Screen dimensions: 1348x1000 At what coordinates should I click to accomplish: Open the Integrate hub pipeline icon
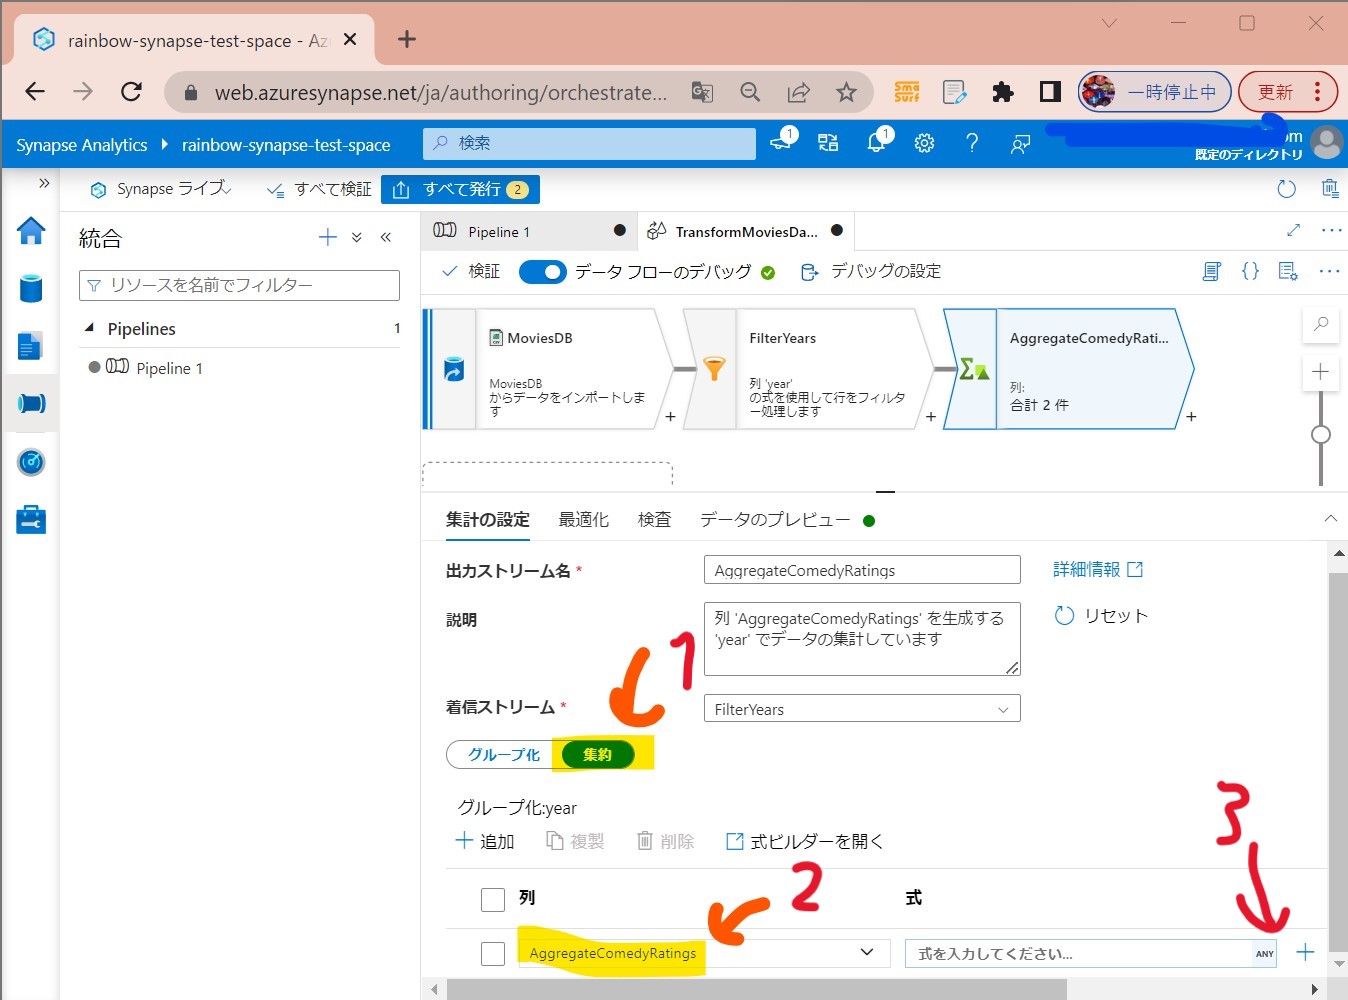pyautogui.click(x=31, y=404)
